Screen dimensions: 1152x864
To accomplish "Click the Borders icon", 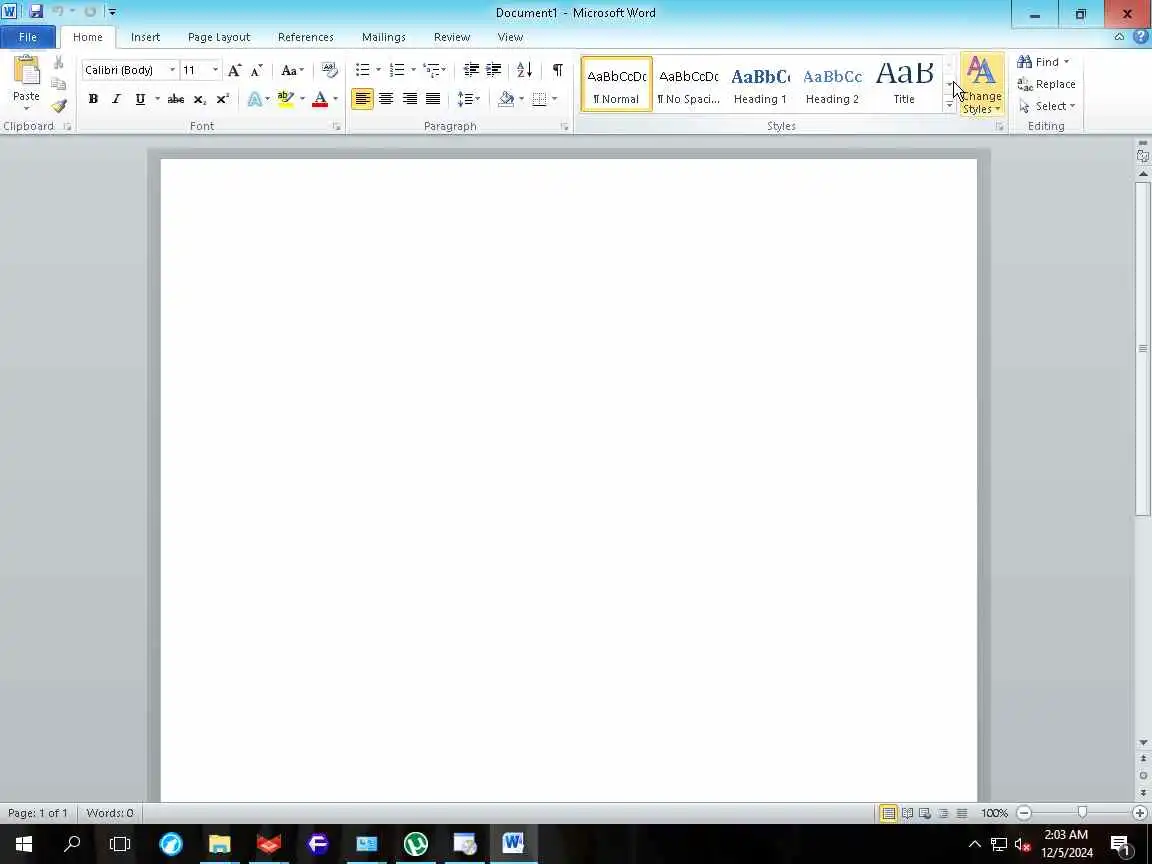I will [x=539, y=98].
